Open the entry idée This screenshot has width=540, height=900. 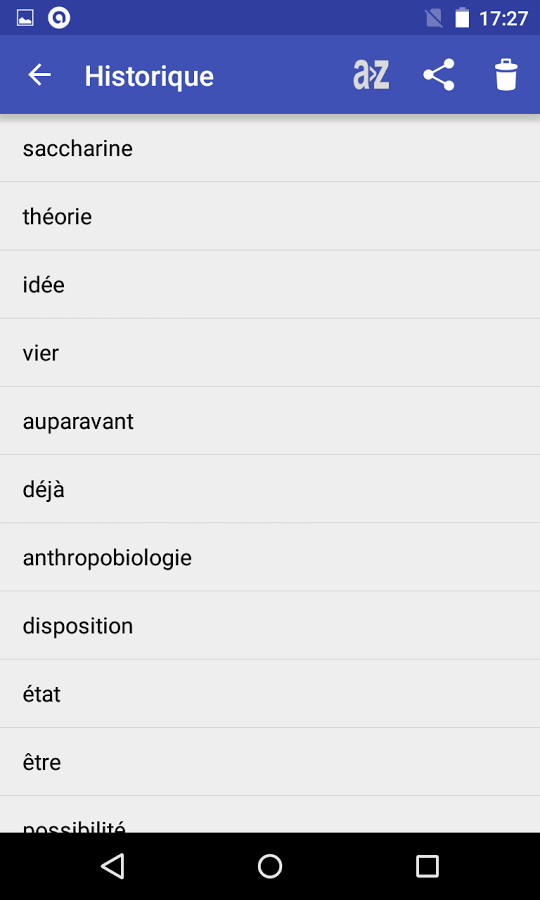270,285
